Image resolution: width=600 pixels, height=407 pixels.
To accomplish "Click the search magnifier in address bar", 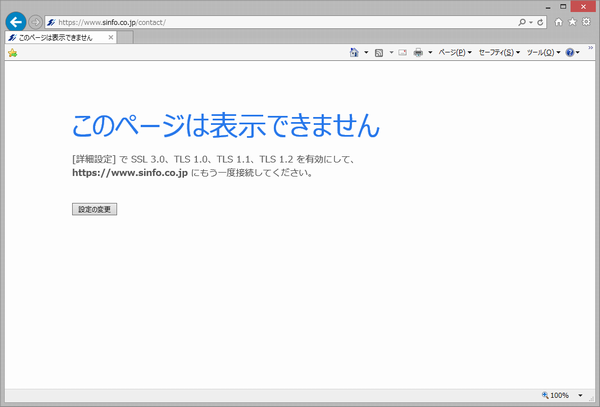I will 522,22.
